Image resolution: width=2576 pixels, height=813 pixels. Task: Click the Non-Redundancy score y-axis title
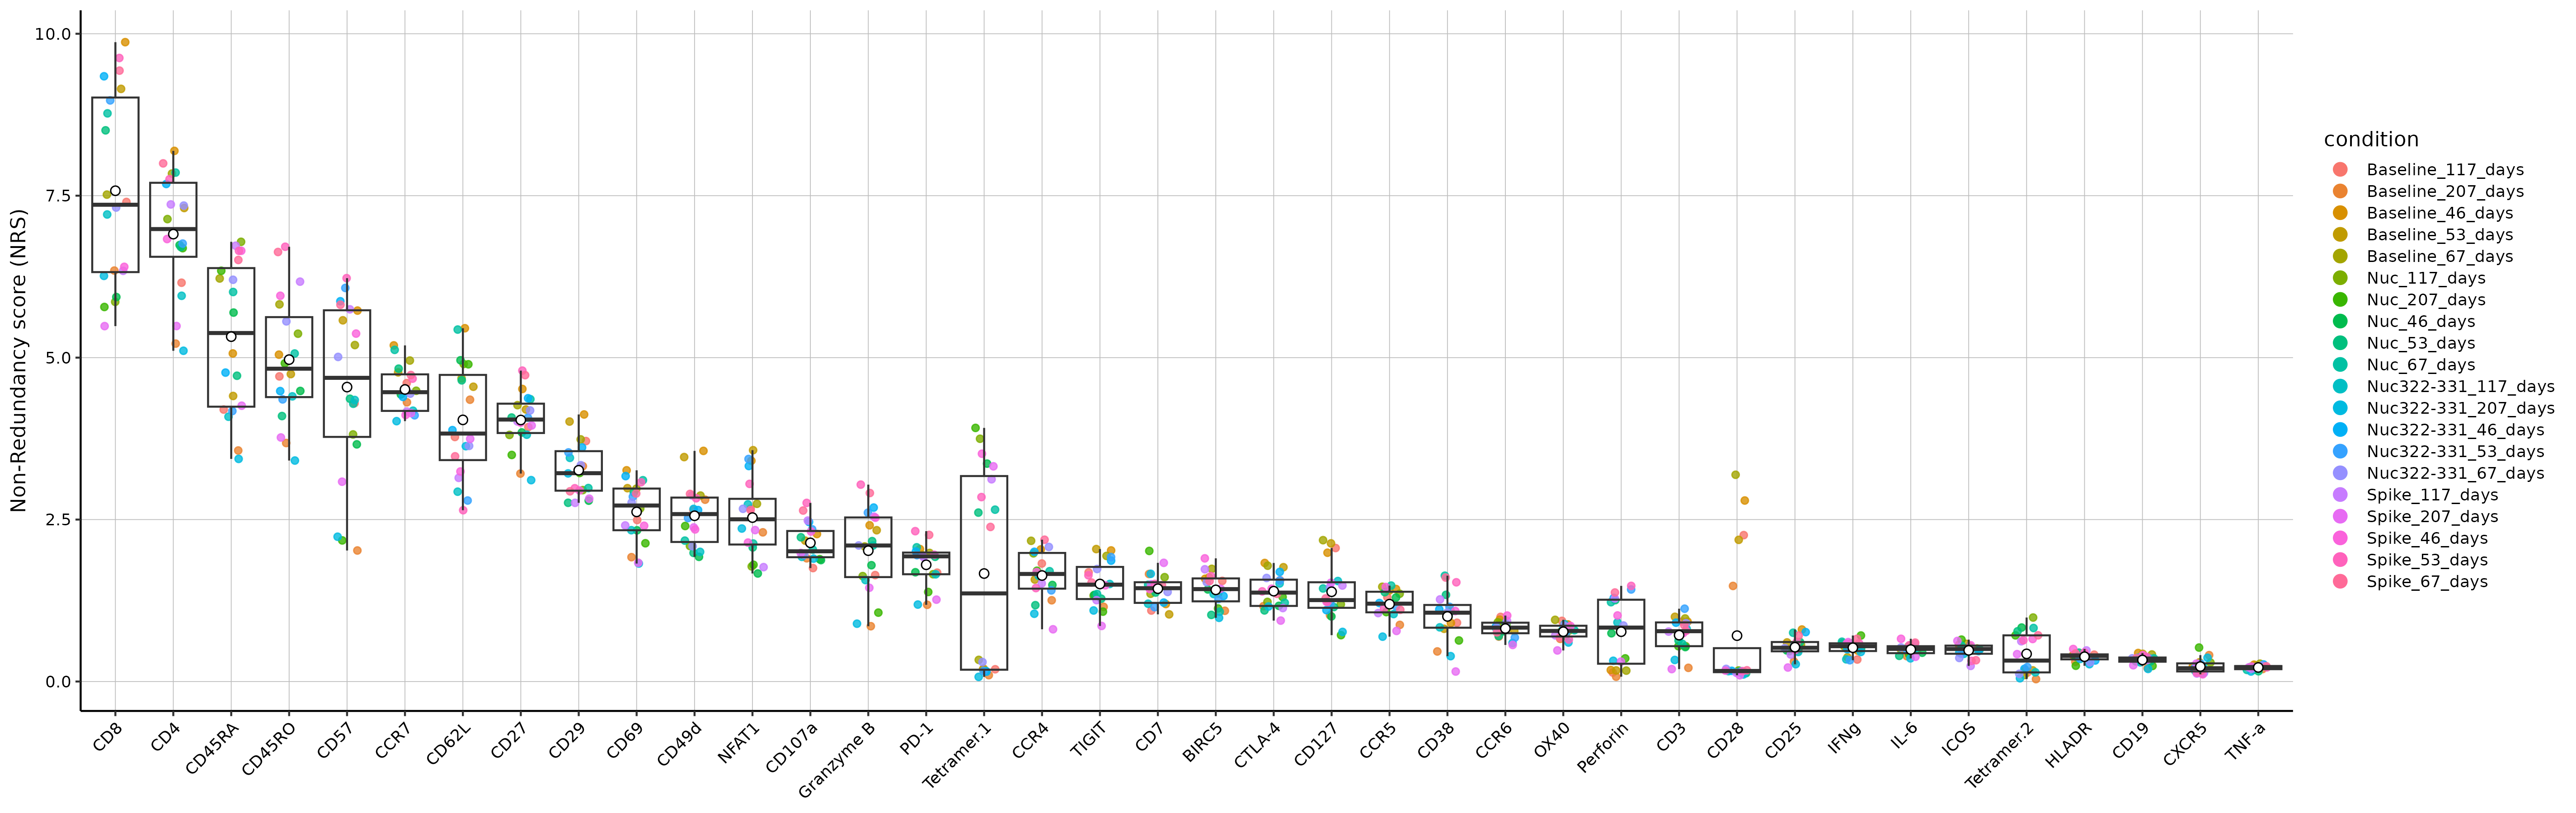(x=18, y=360)
